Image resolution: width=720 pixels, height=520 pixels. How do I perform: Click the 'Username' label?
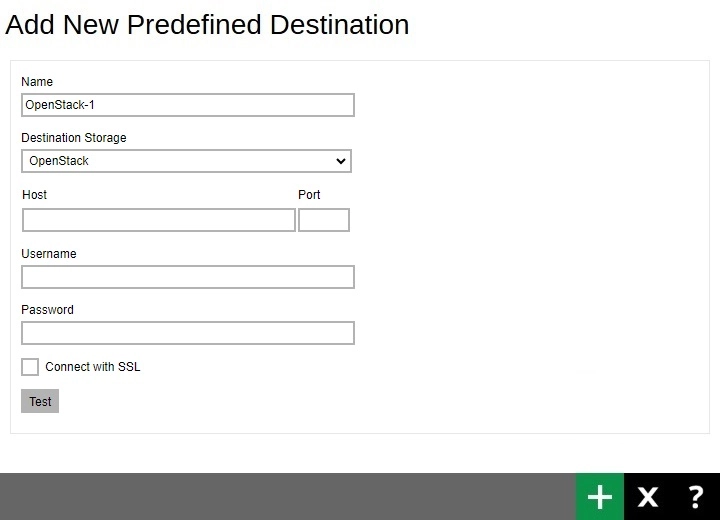[x=49, y=254]
